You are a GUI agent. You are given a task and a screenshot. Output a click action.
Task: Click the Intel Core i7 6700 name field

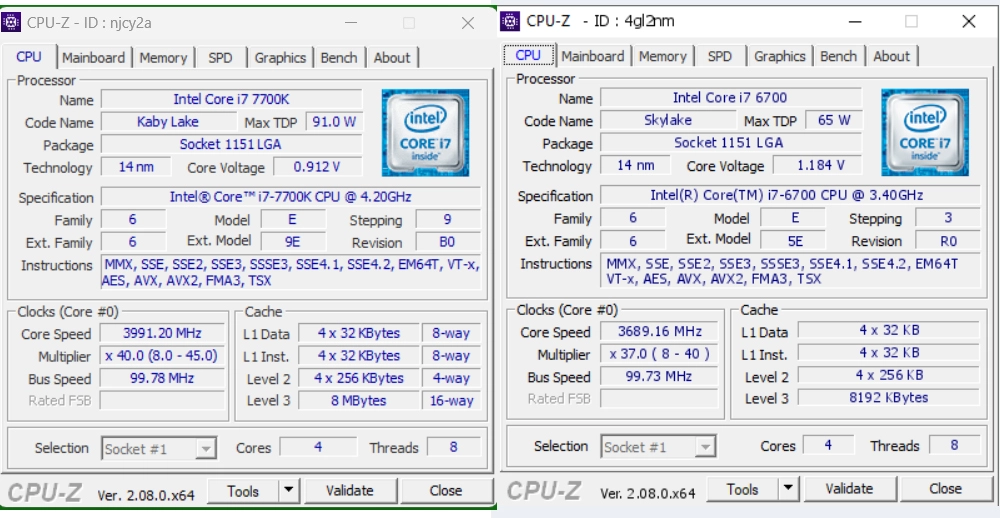click(731, 98)
